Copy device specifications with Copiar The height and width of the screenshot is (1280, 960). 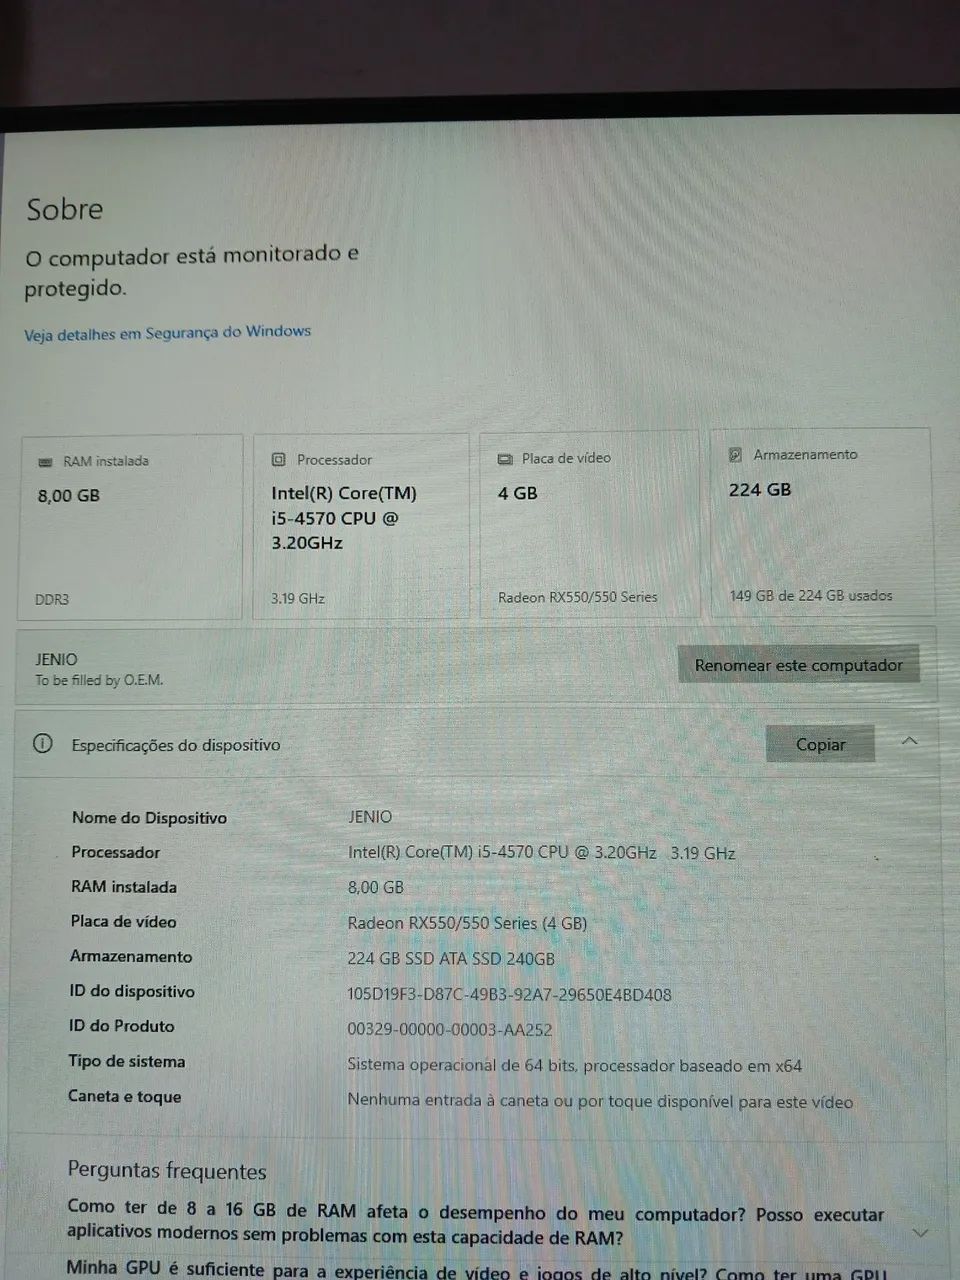[x=820, y=744]
